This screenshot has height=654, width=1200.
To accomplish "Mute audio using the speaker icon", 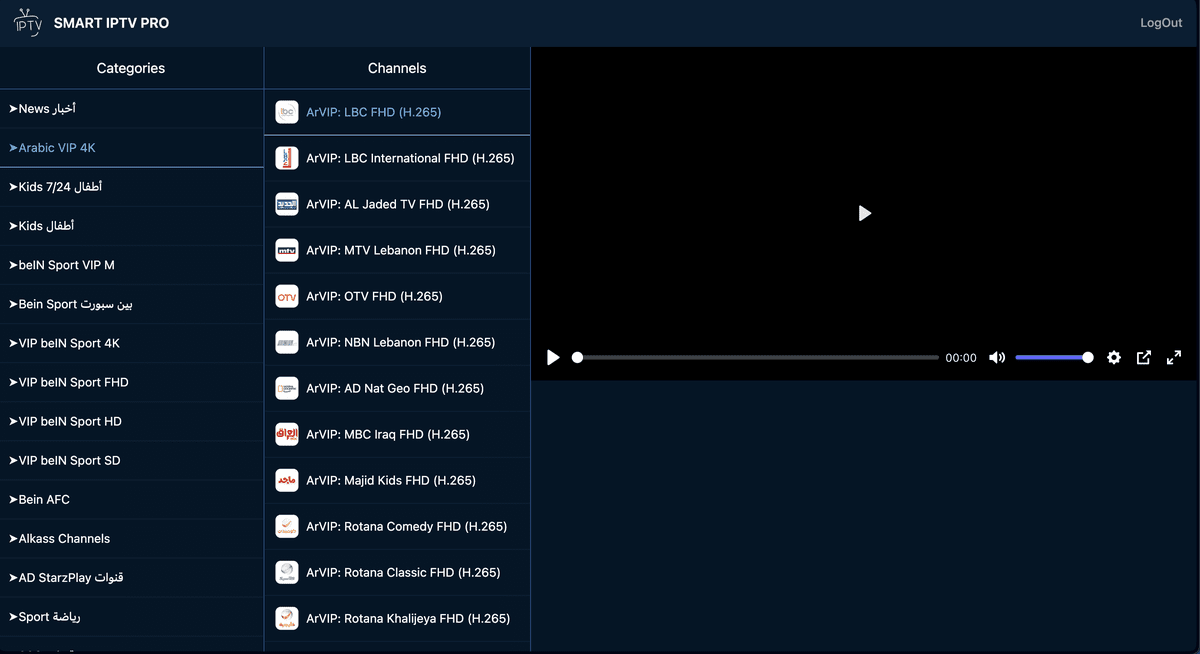I will tap(997, 357).
